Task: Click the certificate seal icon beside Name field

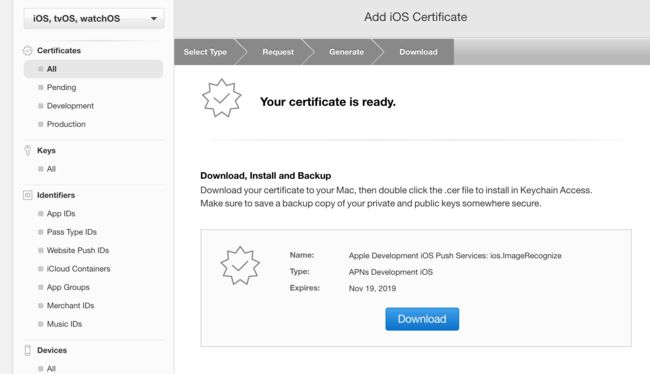Action: pos(240,265)
